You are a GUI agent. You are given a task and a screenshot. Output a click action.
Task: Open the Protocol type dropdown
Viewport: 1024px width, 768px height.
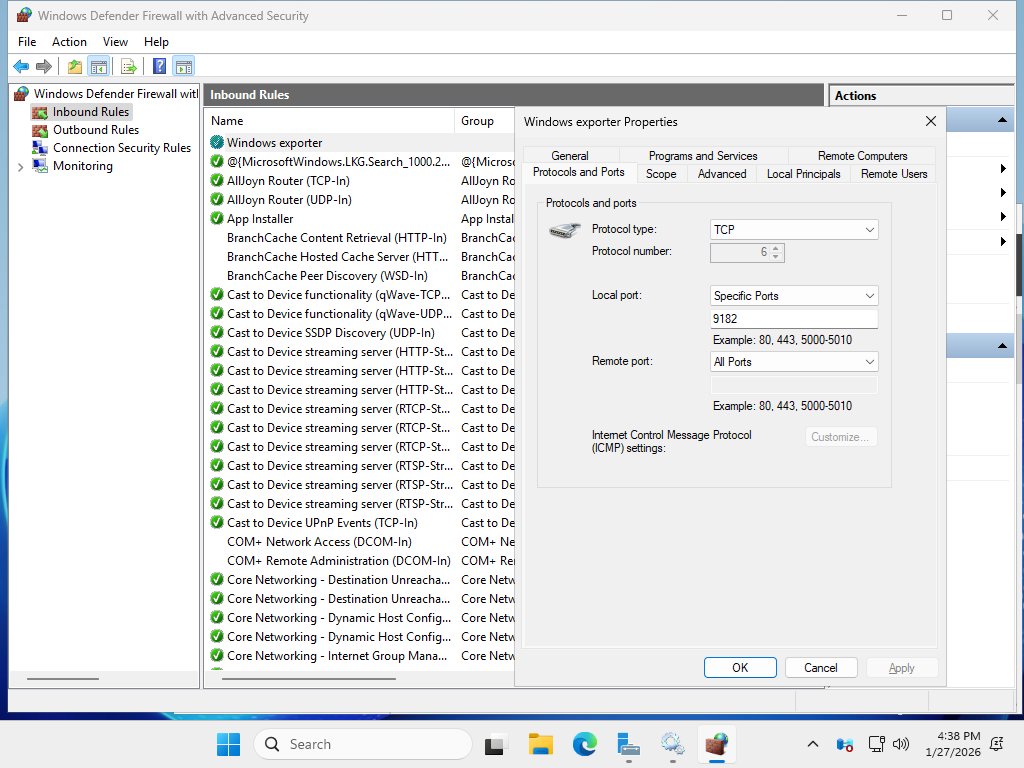[794, 230]
